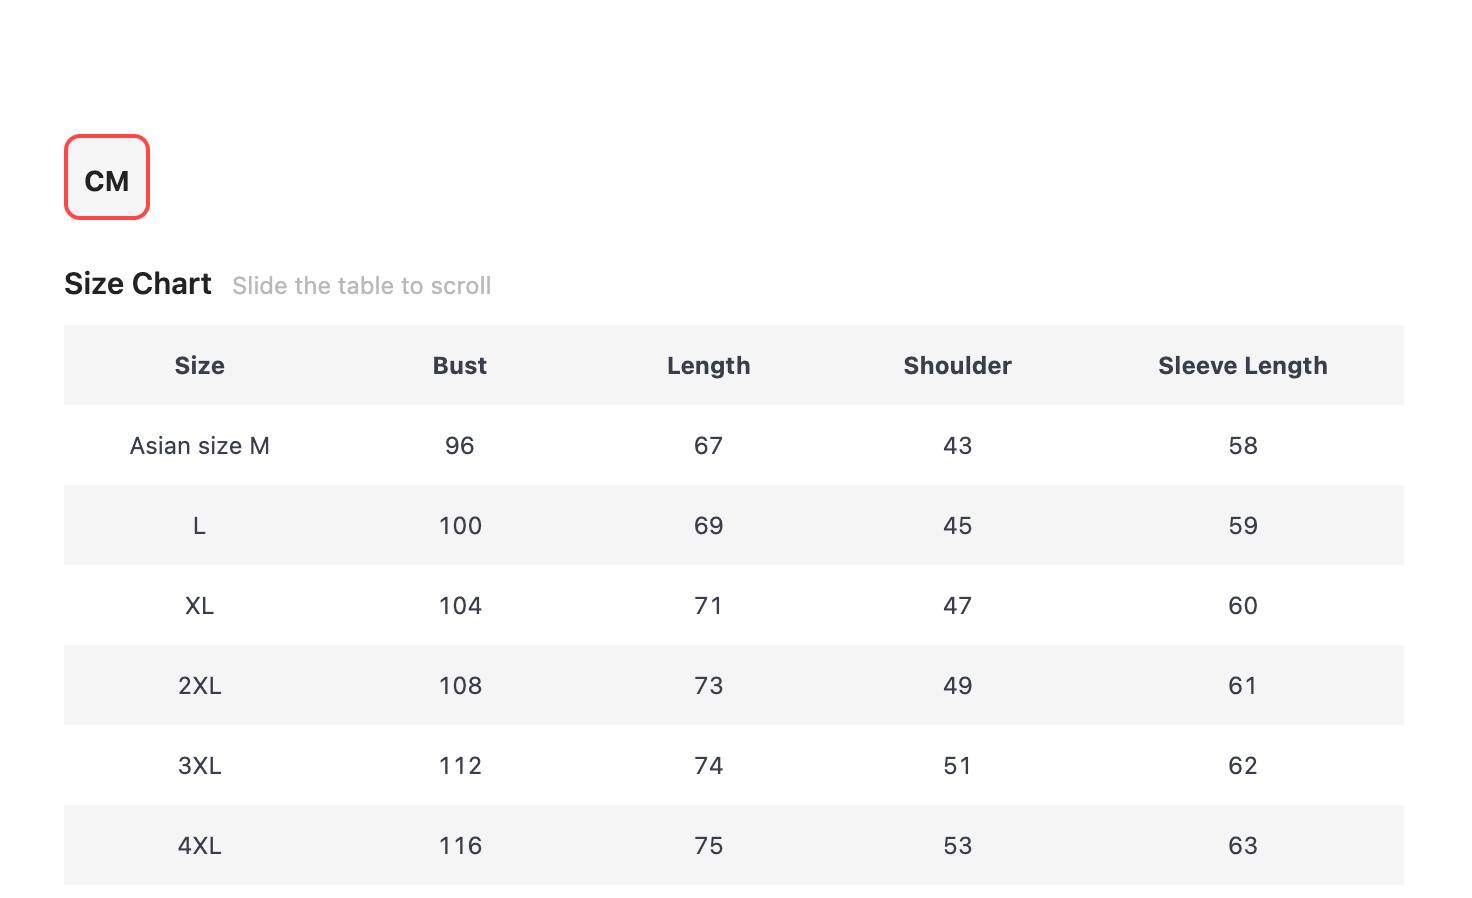Click the Shoulder column header
Viewport: 1472px width, 898px height.
click(957, 366)
